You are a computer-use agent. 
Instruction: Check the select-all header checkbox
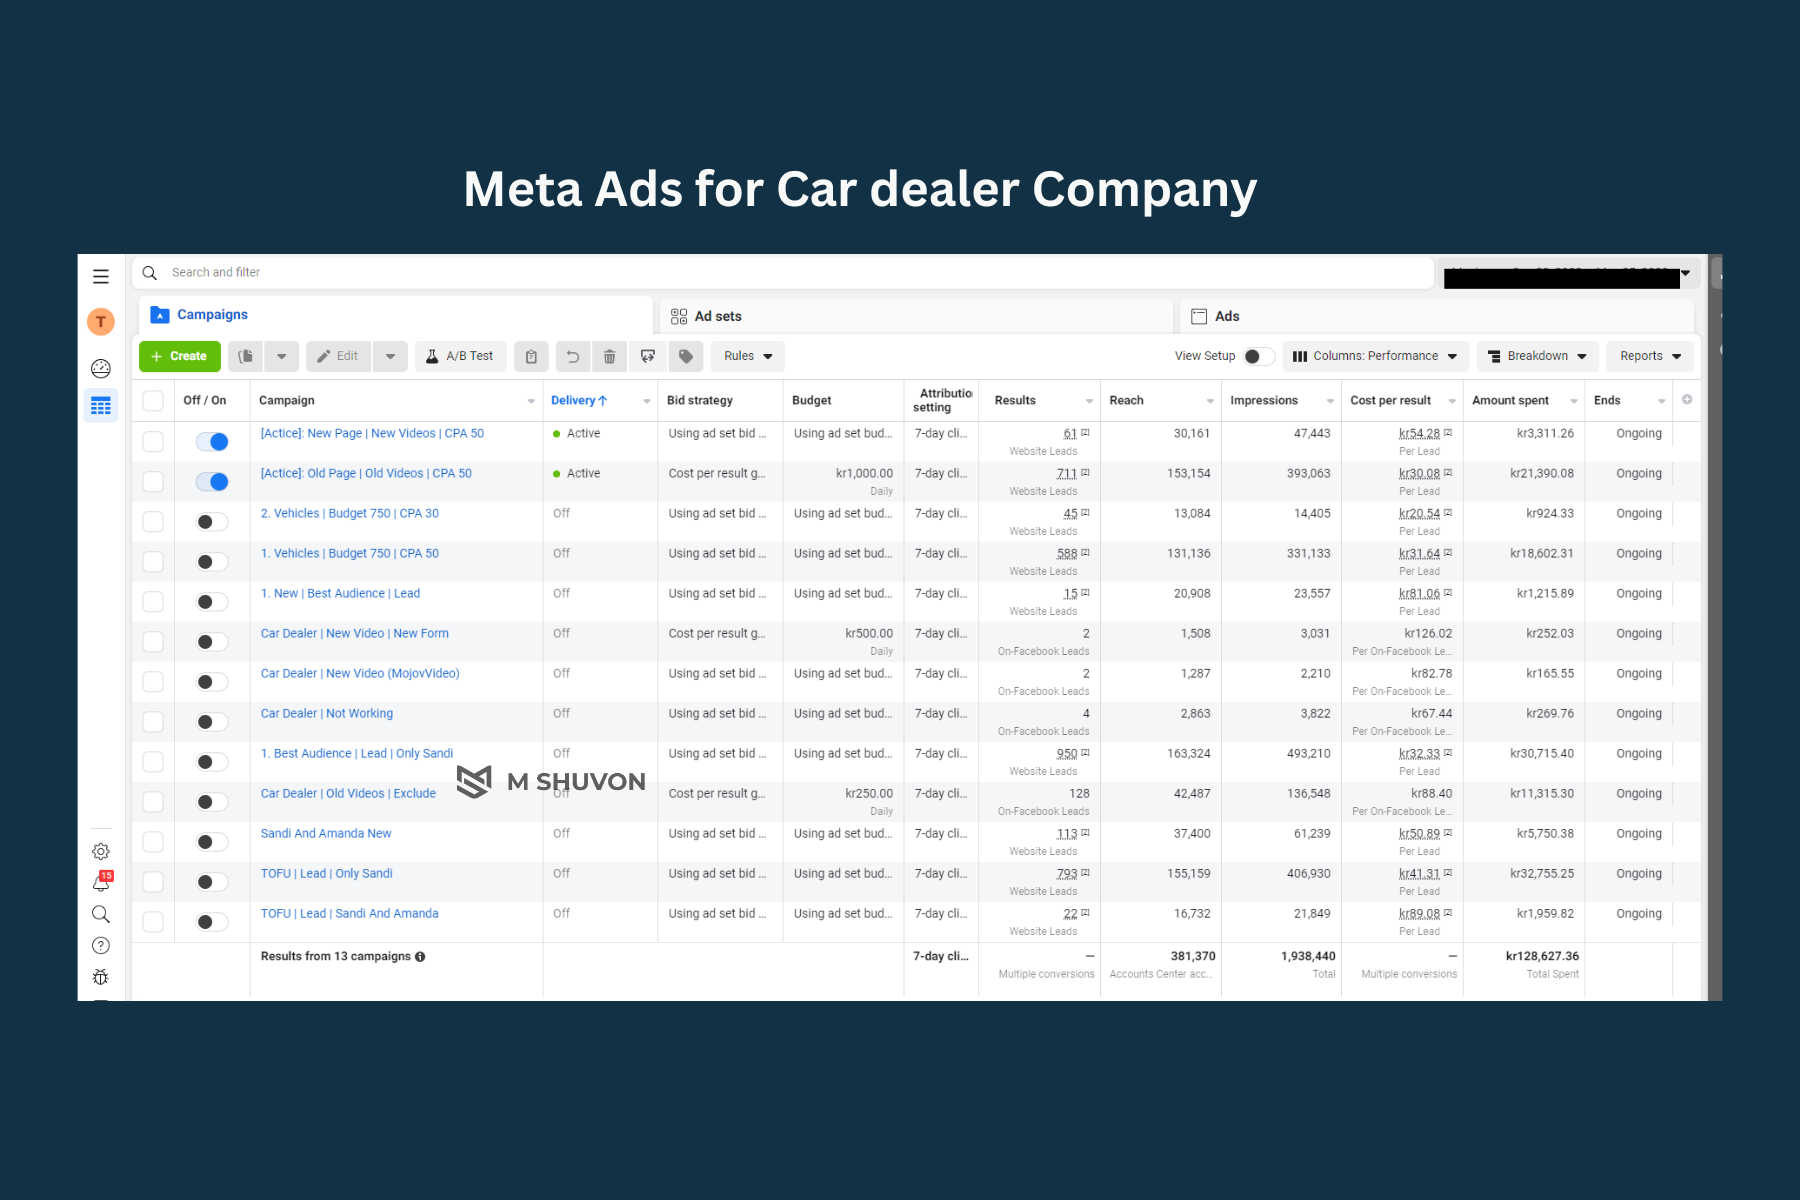point(153,401)
